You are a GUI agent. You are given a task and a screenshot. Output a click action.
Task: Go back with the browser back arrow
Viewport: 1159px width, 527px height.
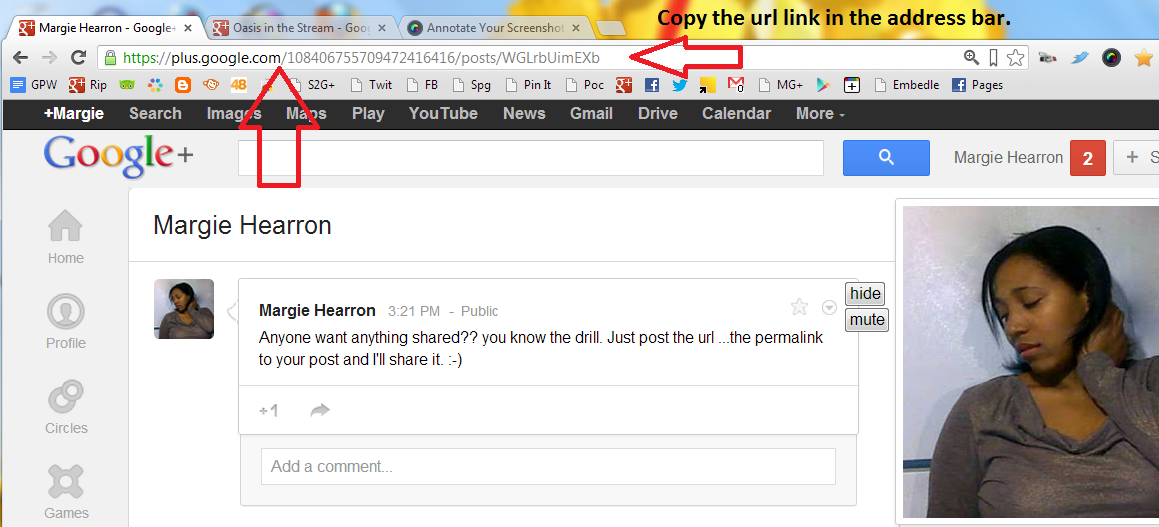(x=20, y=58)
